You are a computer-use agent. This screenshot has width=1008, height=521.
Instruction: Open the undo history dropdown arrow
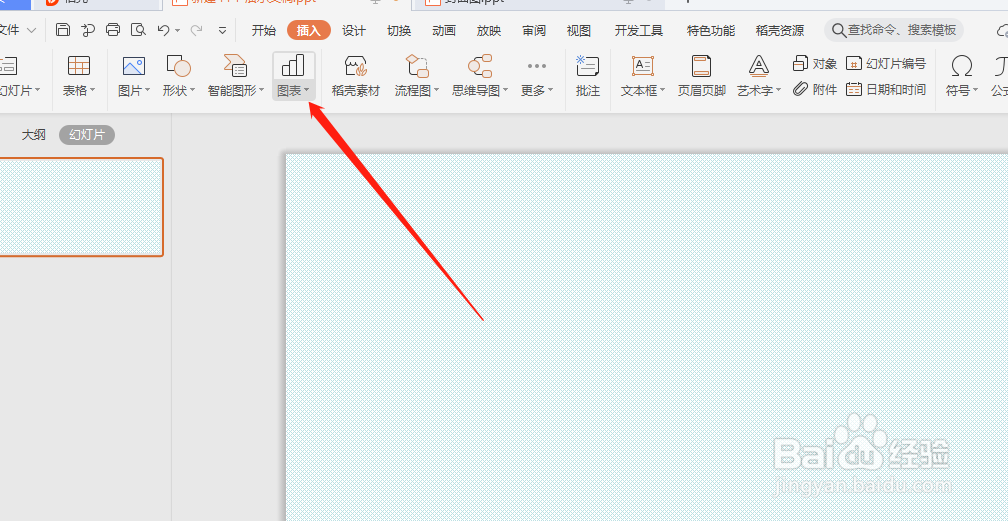click(177, 30)
